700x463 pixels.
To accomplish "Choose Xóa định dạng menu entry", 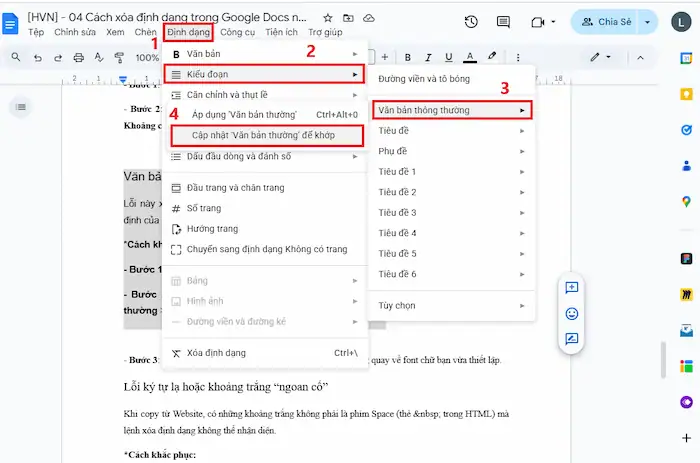I will pyautogui.click(x=216, y=353).
